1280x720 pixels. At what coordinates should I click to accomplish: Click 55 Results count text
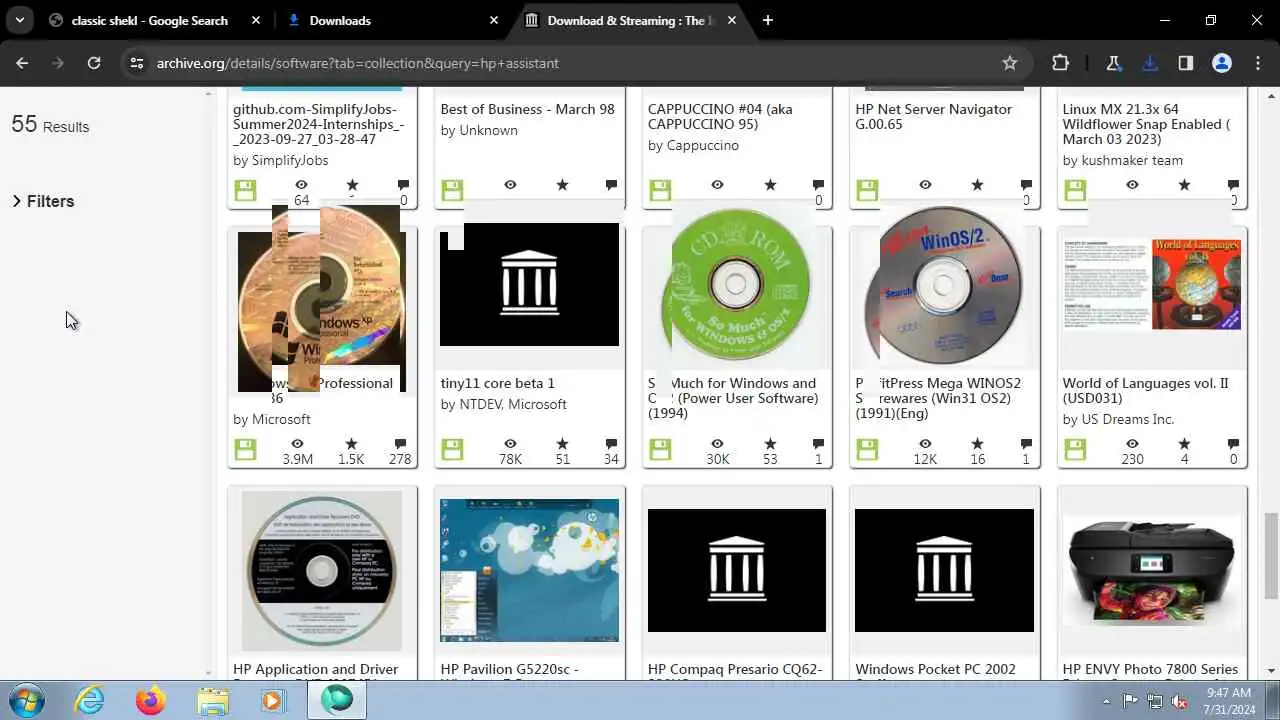(50, 125)
